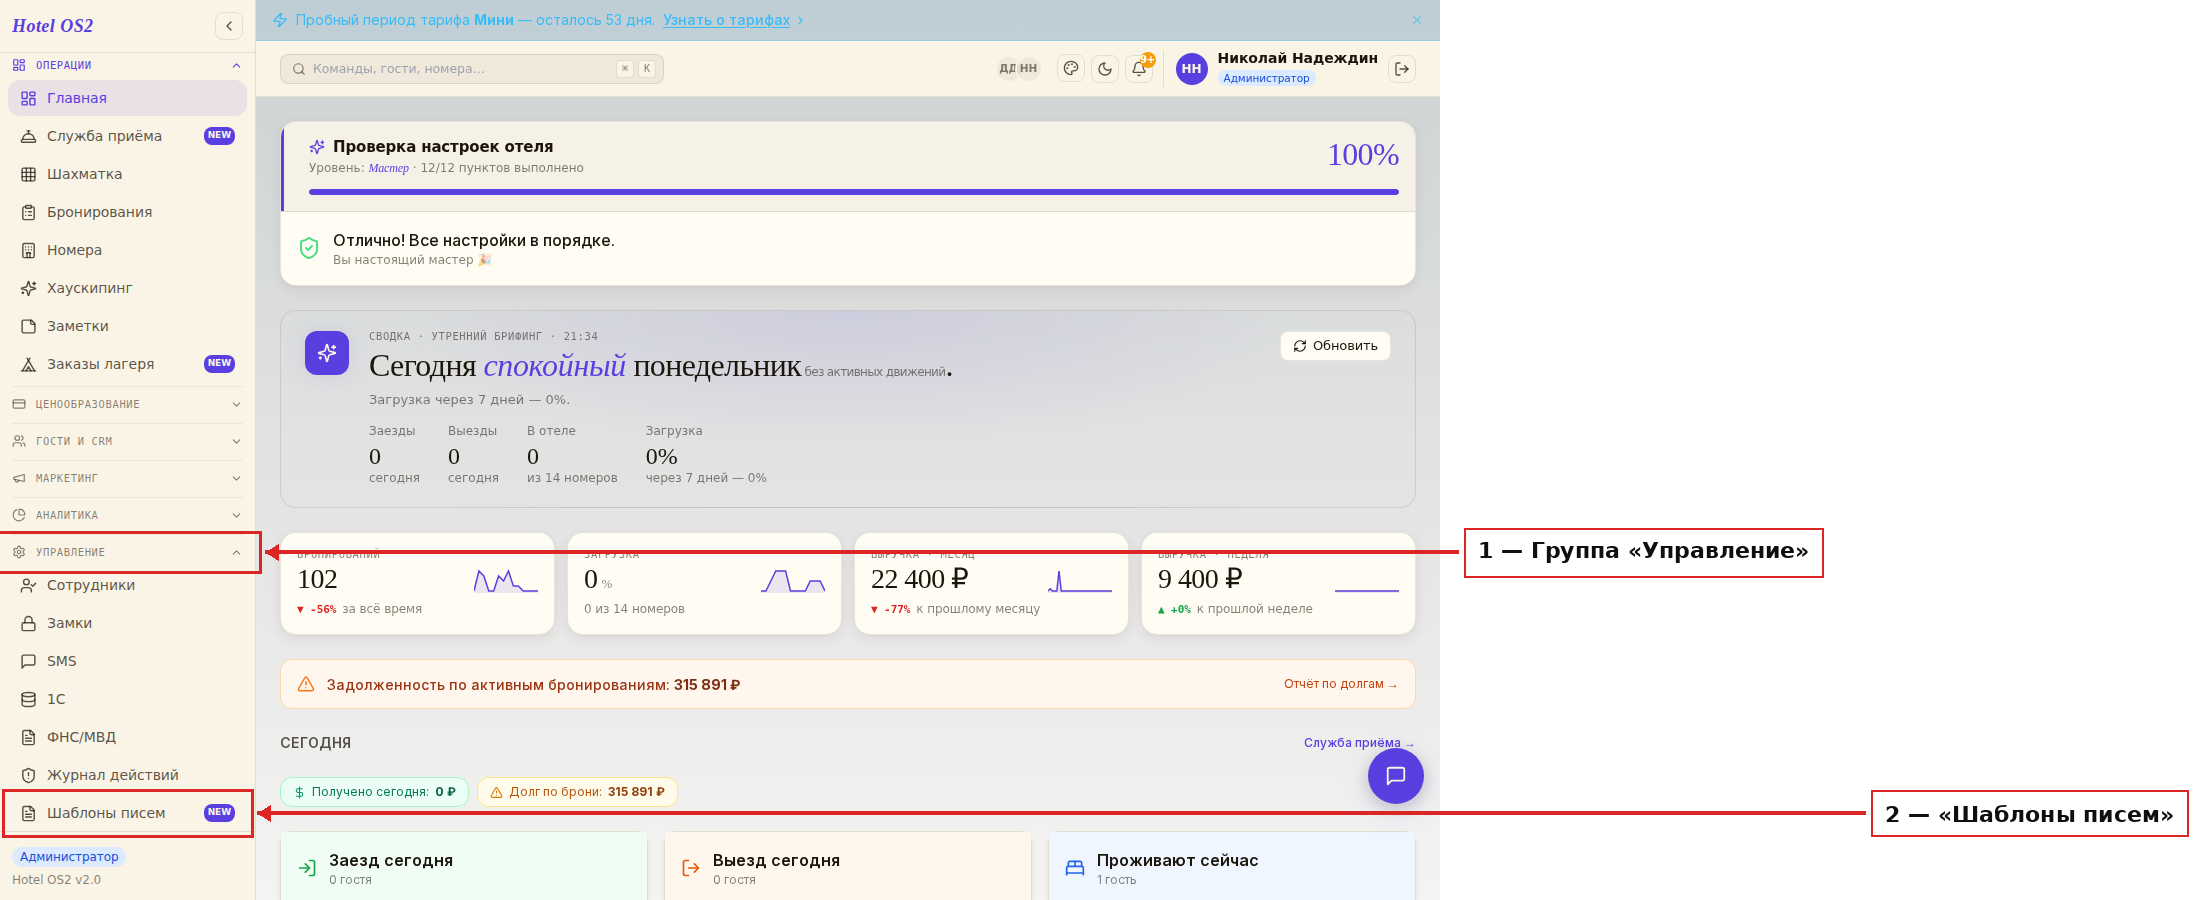Open the color theme palette icon
2212x900 pixels.
(1071, 69)
